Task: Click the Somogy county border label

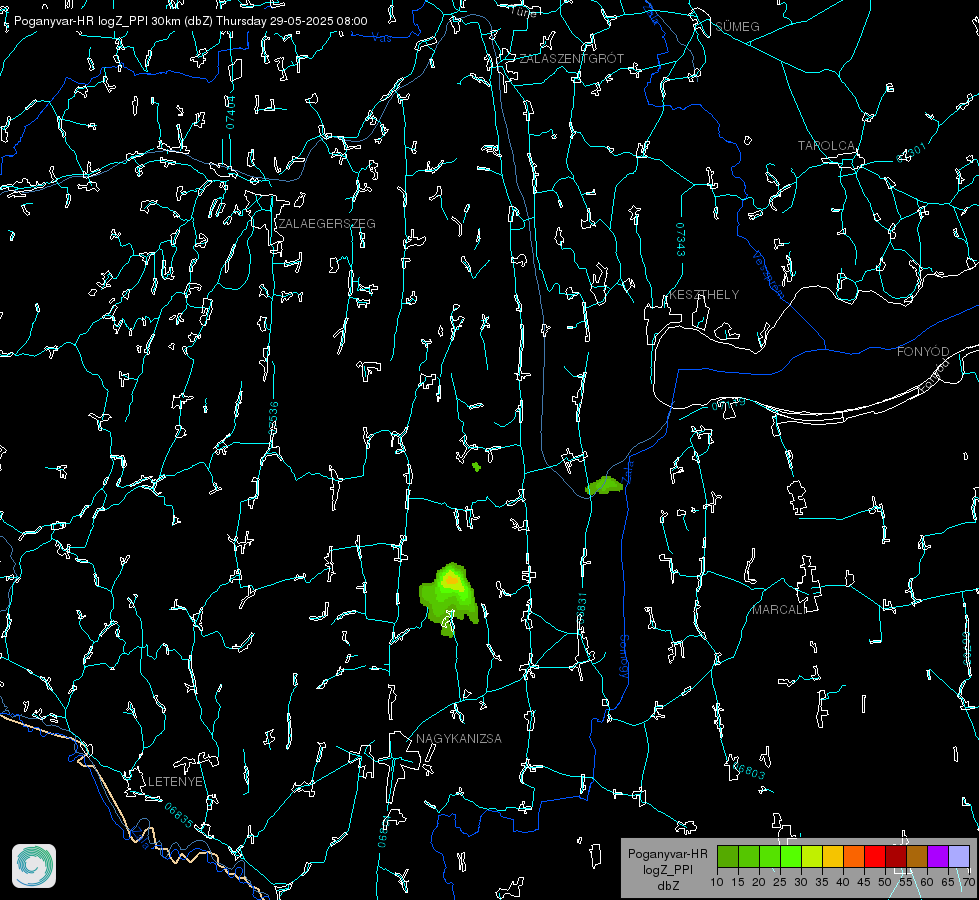Action: pyautogui.click(x=624, y=656)
